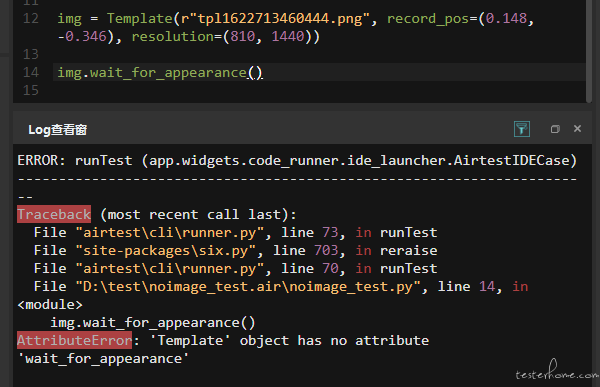Click the code editor vertical scrollbar
The width and height of the screenshot is (600, 387).
click(x=589, y=50)
